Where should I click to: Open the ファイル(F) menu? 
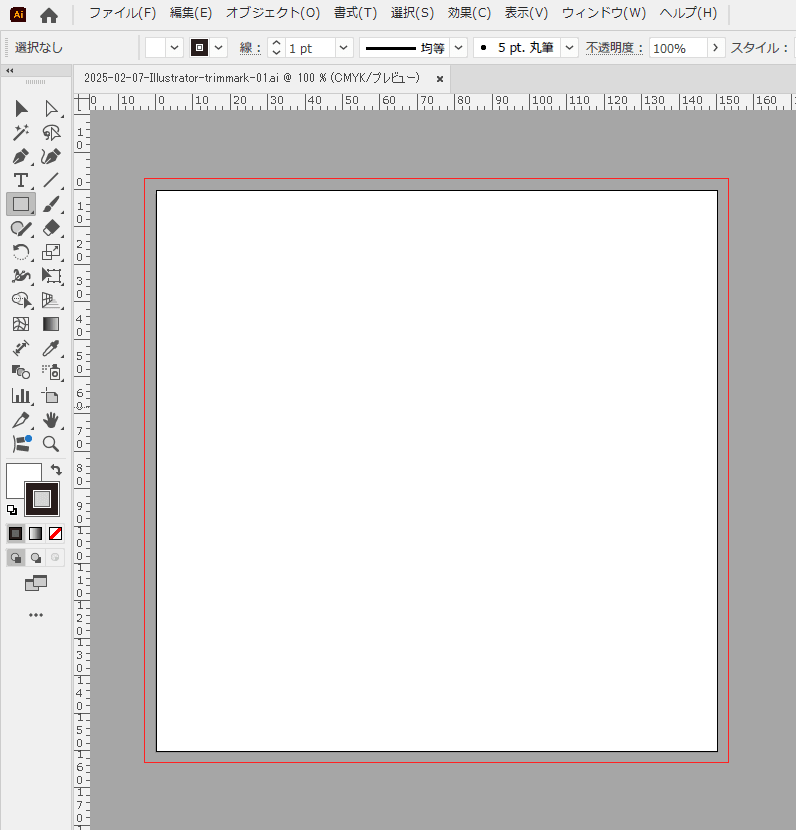[123, 13]
